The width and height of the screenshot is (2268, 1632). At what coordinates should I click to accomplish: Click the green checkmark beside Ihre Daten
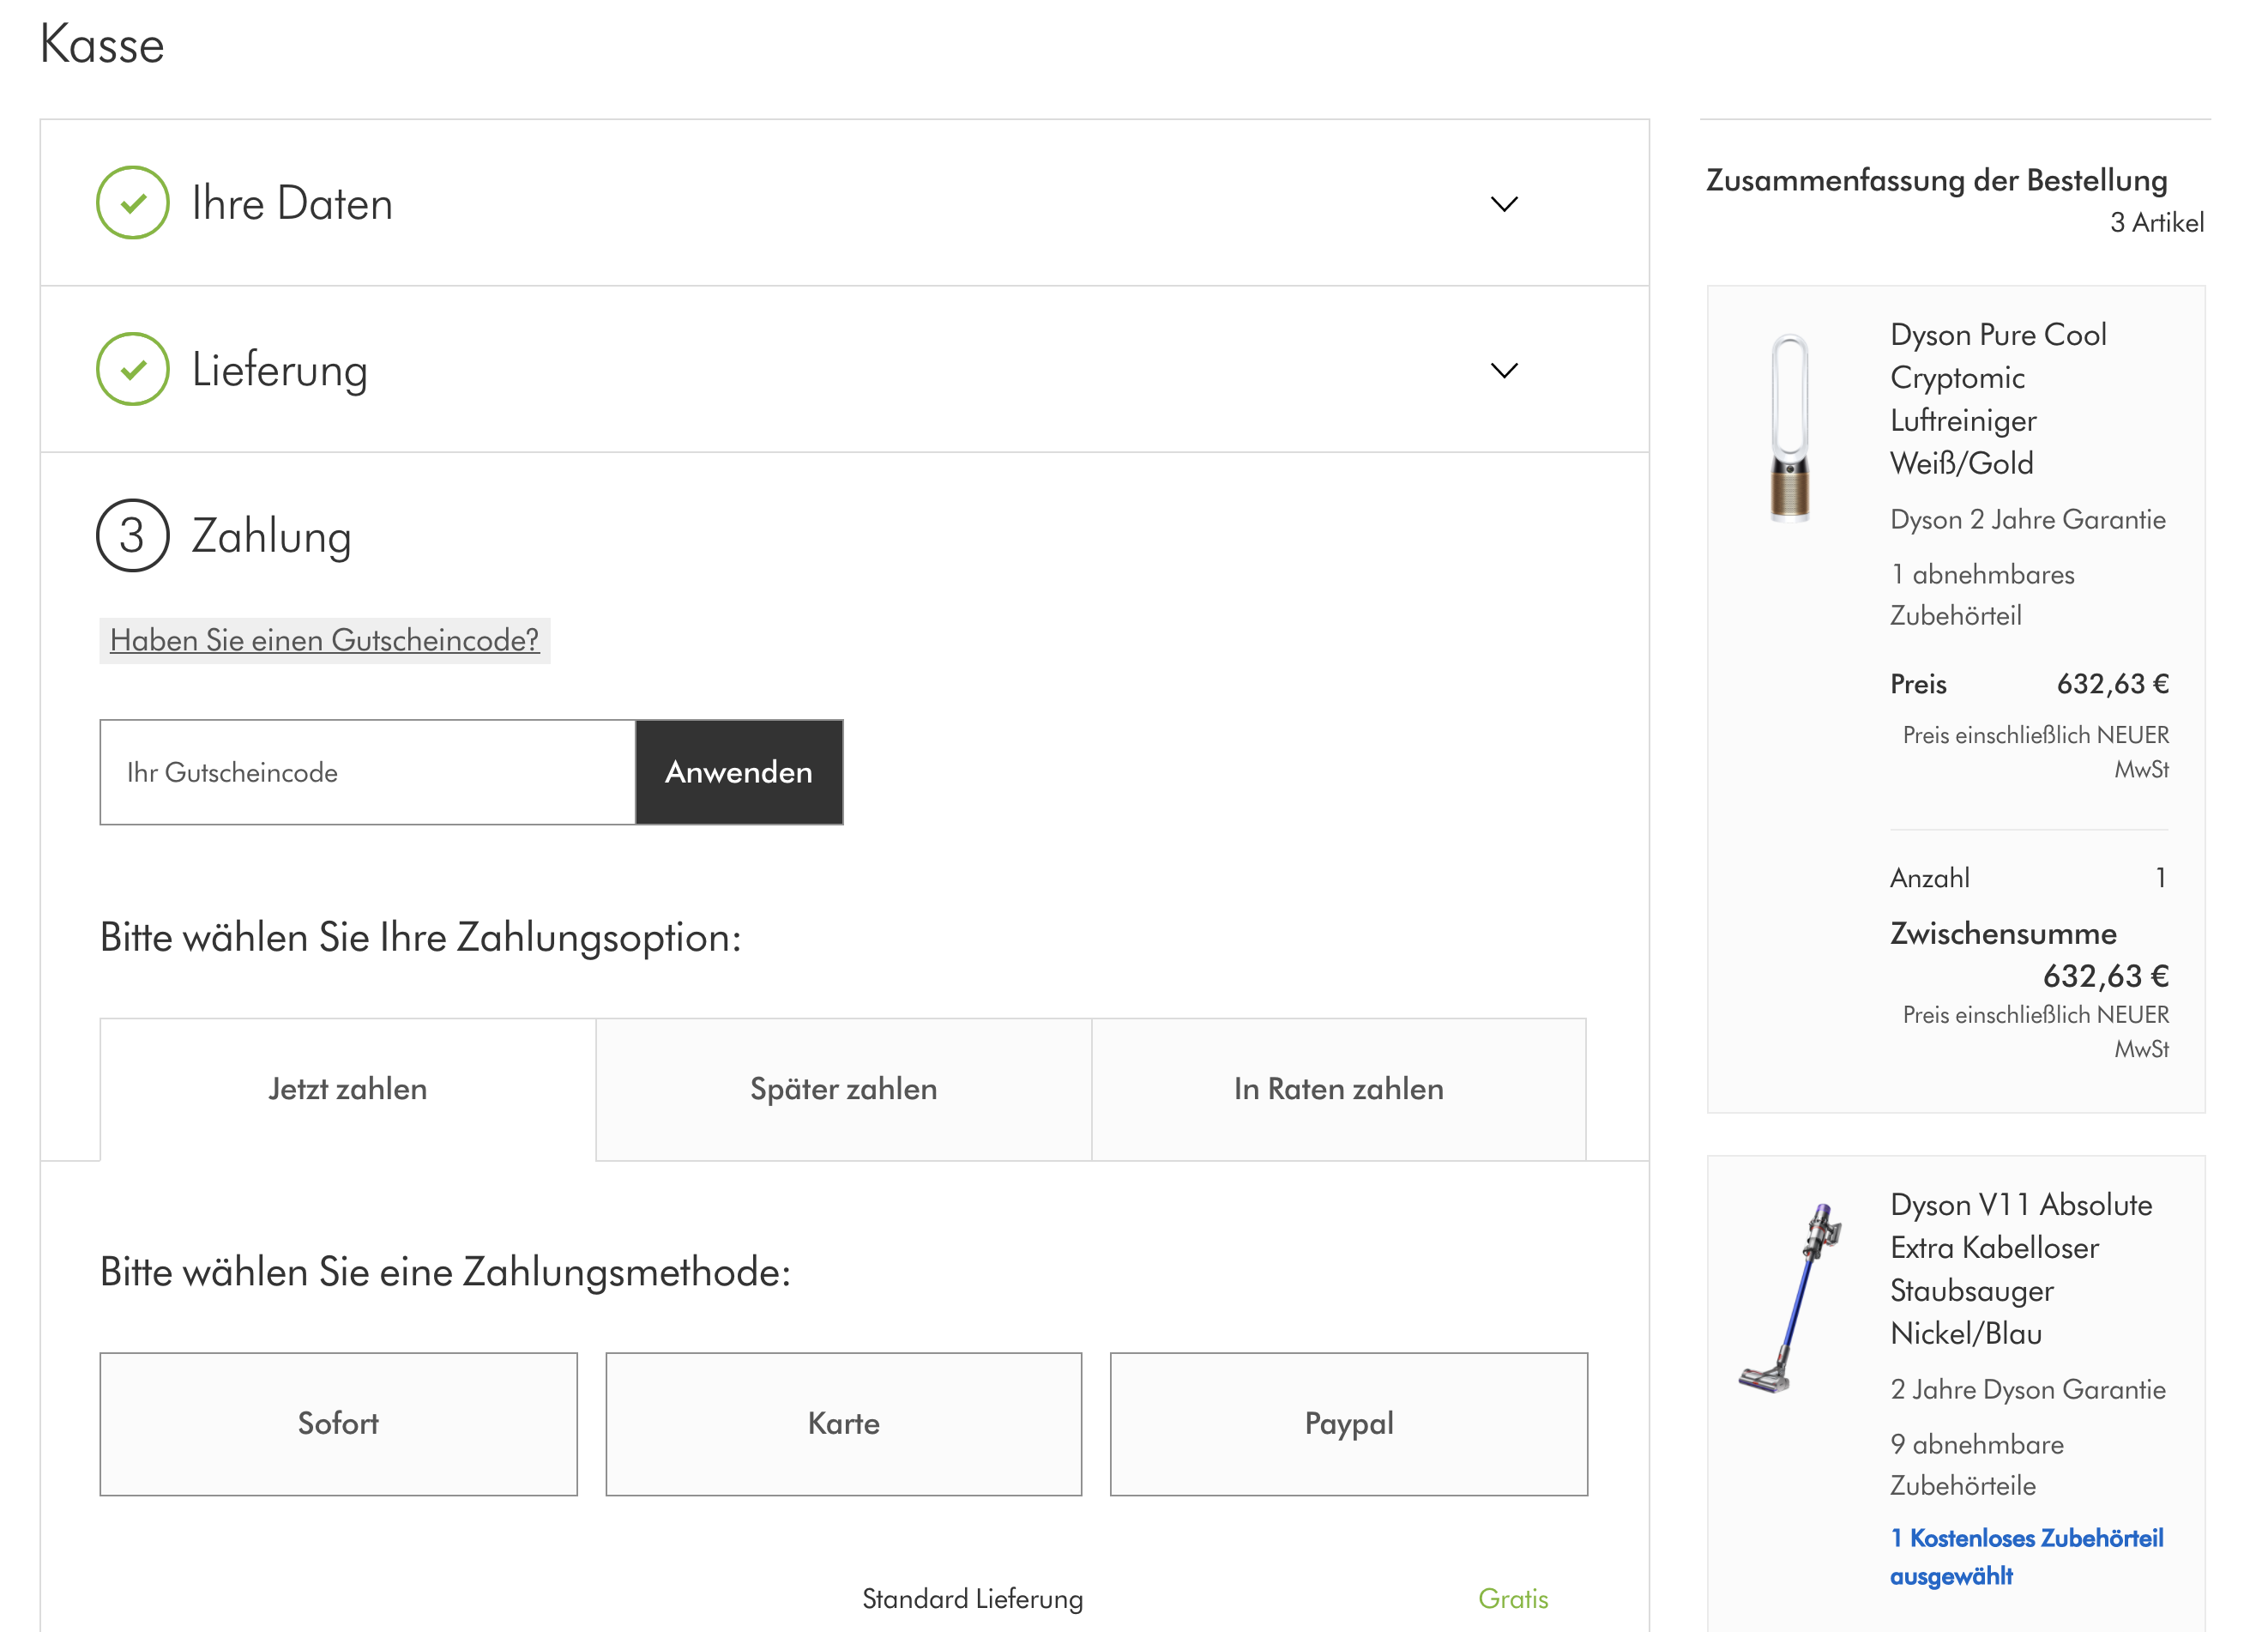(x=133, y=203)
